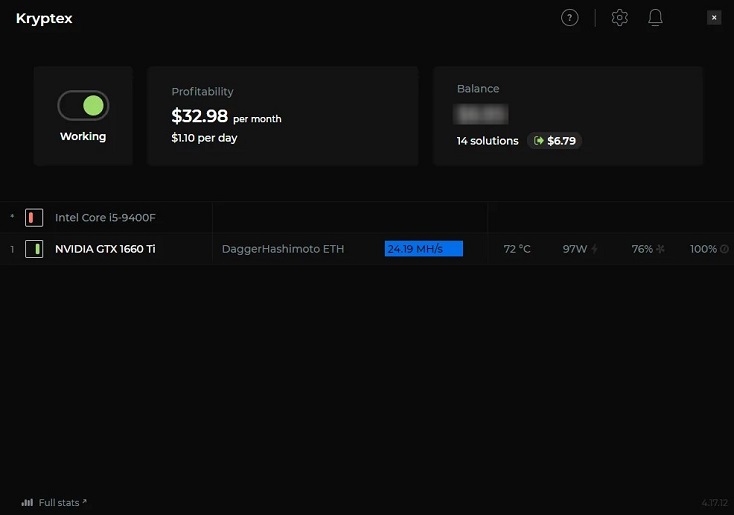Open settings via the gear icon
Screen dimensions: 734x515
tap(620, 18)
